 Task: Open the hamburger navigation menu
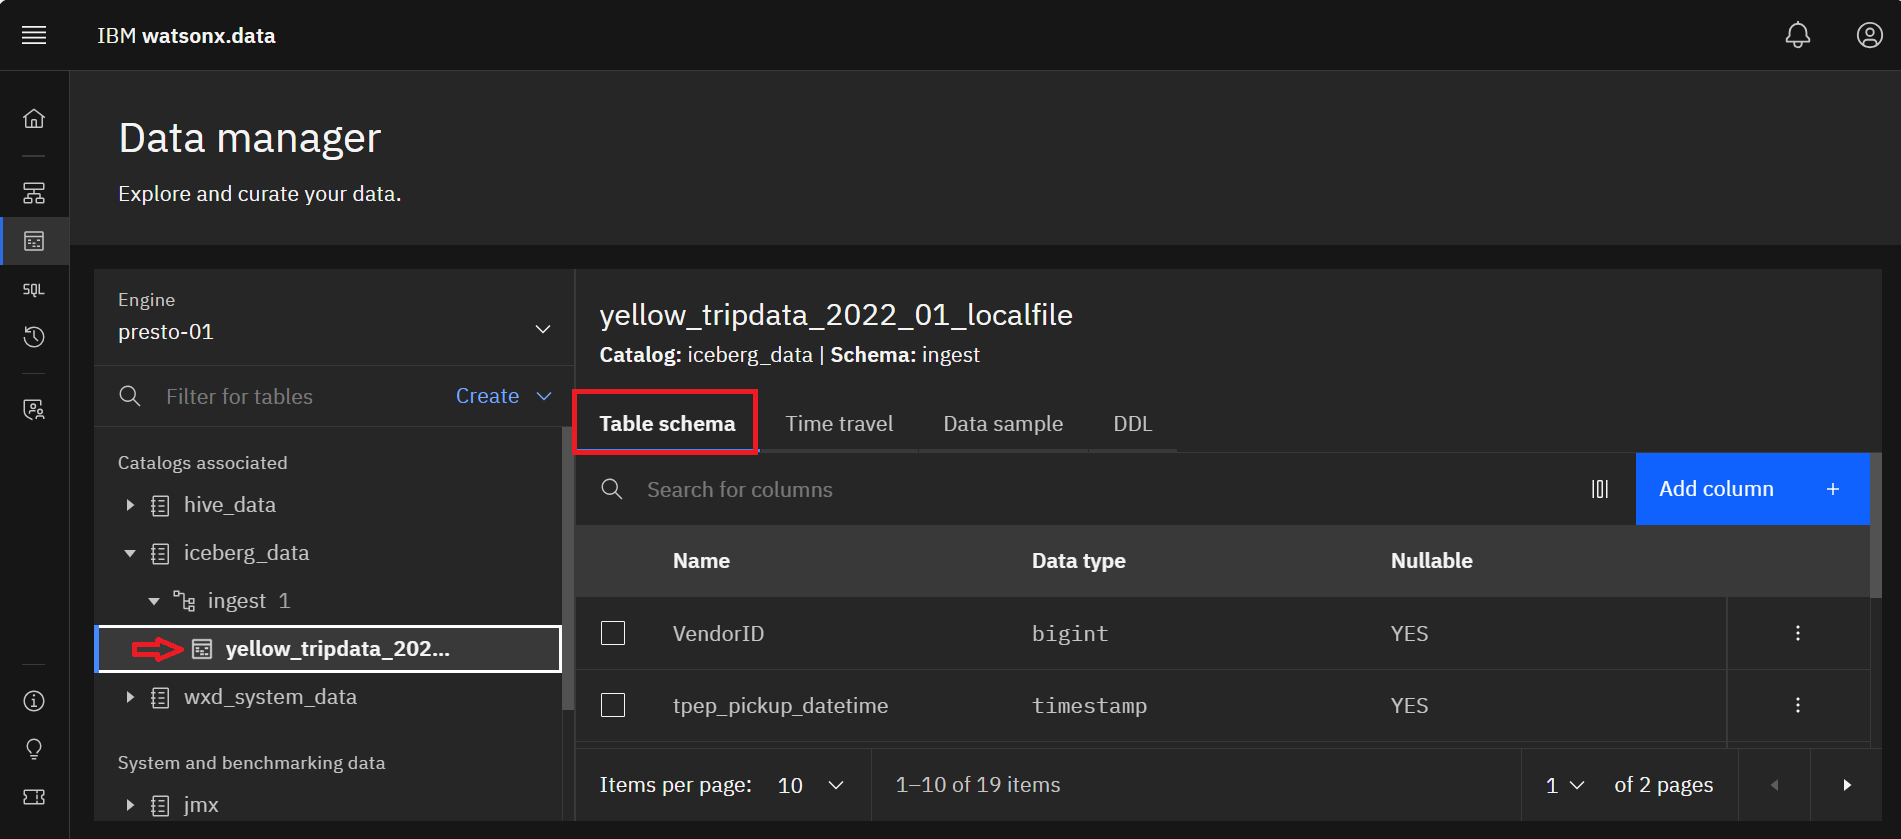coord(34,35)
